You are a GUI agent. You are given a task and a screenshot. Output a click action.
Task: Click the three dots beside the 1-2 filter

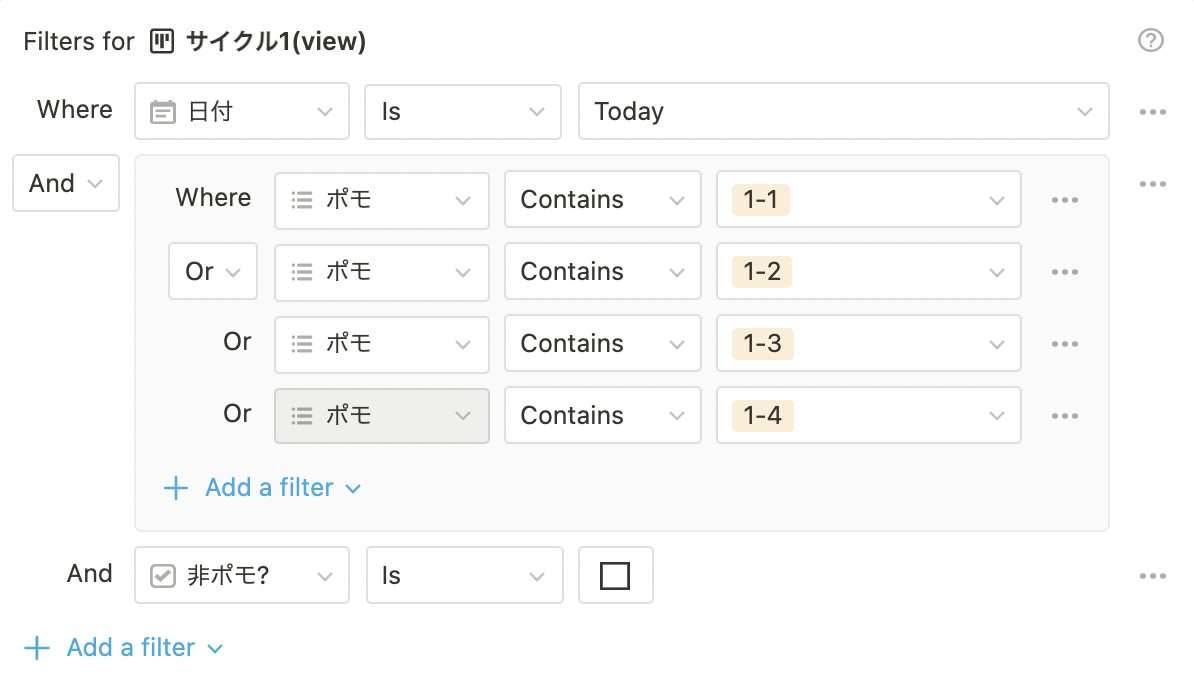pyautogui.click(x=1064, y=272)
